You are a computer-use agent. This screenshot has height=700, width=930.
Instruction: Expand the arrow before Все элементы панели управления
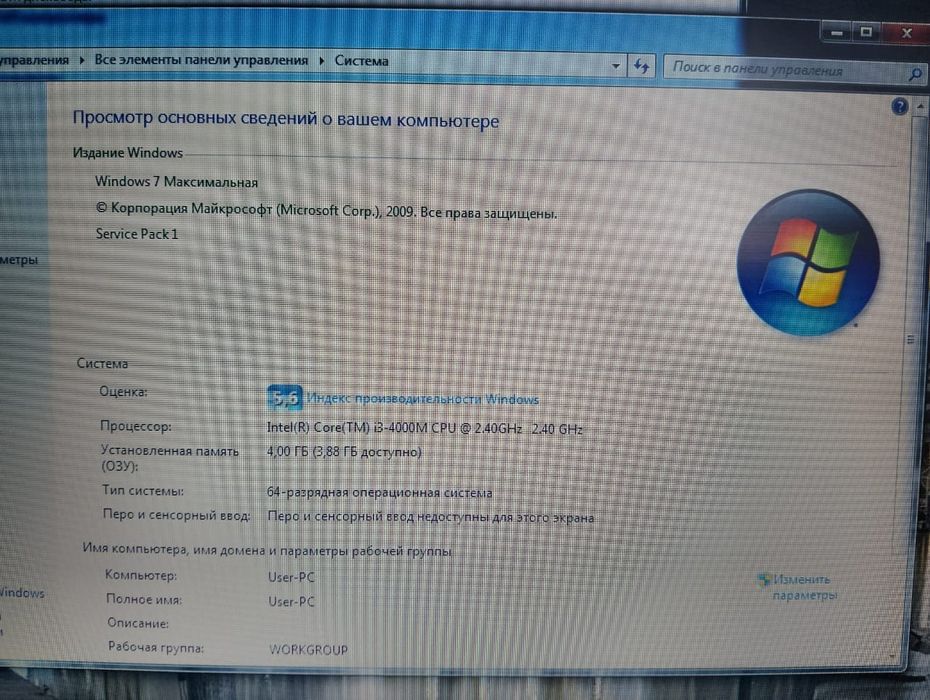pos(81,60)
